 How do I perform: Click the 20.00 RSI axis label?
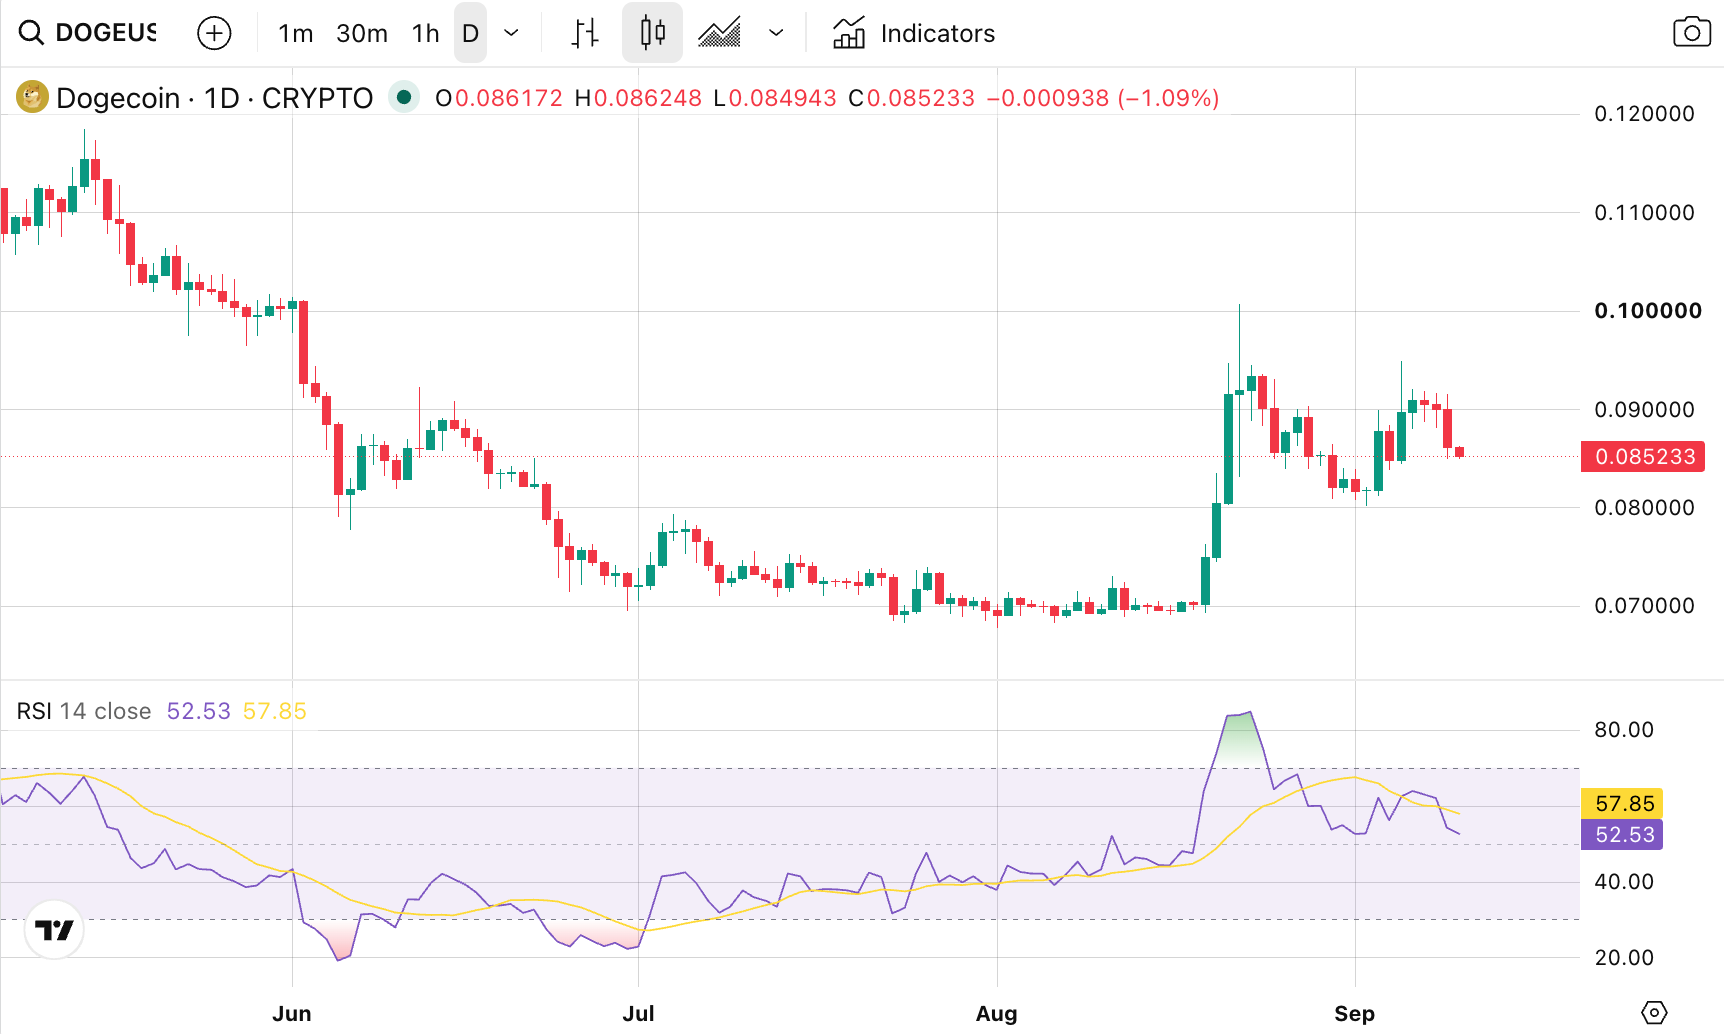(x=1624, y=958)
